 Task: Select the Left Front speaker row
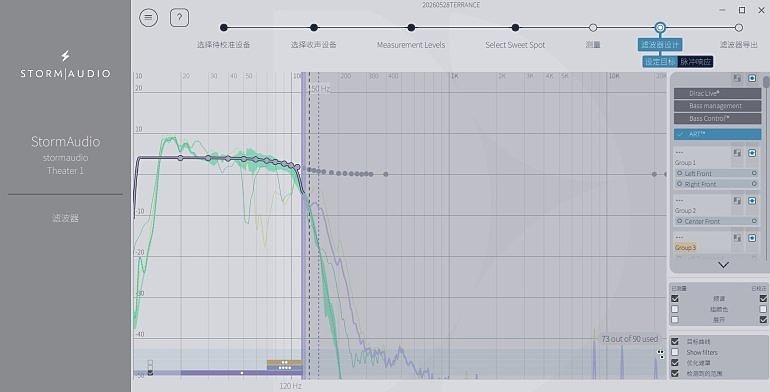(717, 173)
